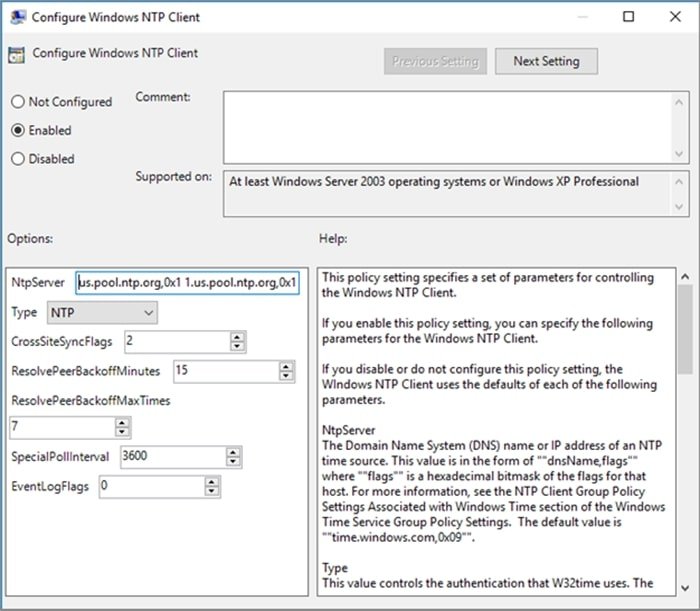This screenshot has width=700, height=611.
Task: Open the Type dropdown showing NTP
Action: pos(103,313)
